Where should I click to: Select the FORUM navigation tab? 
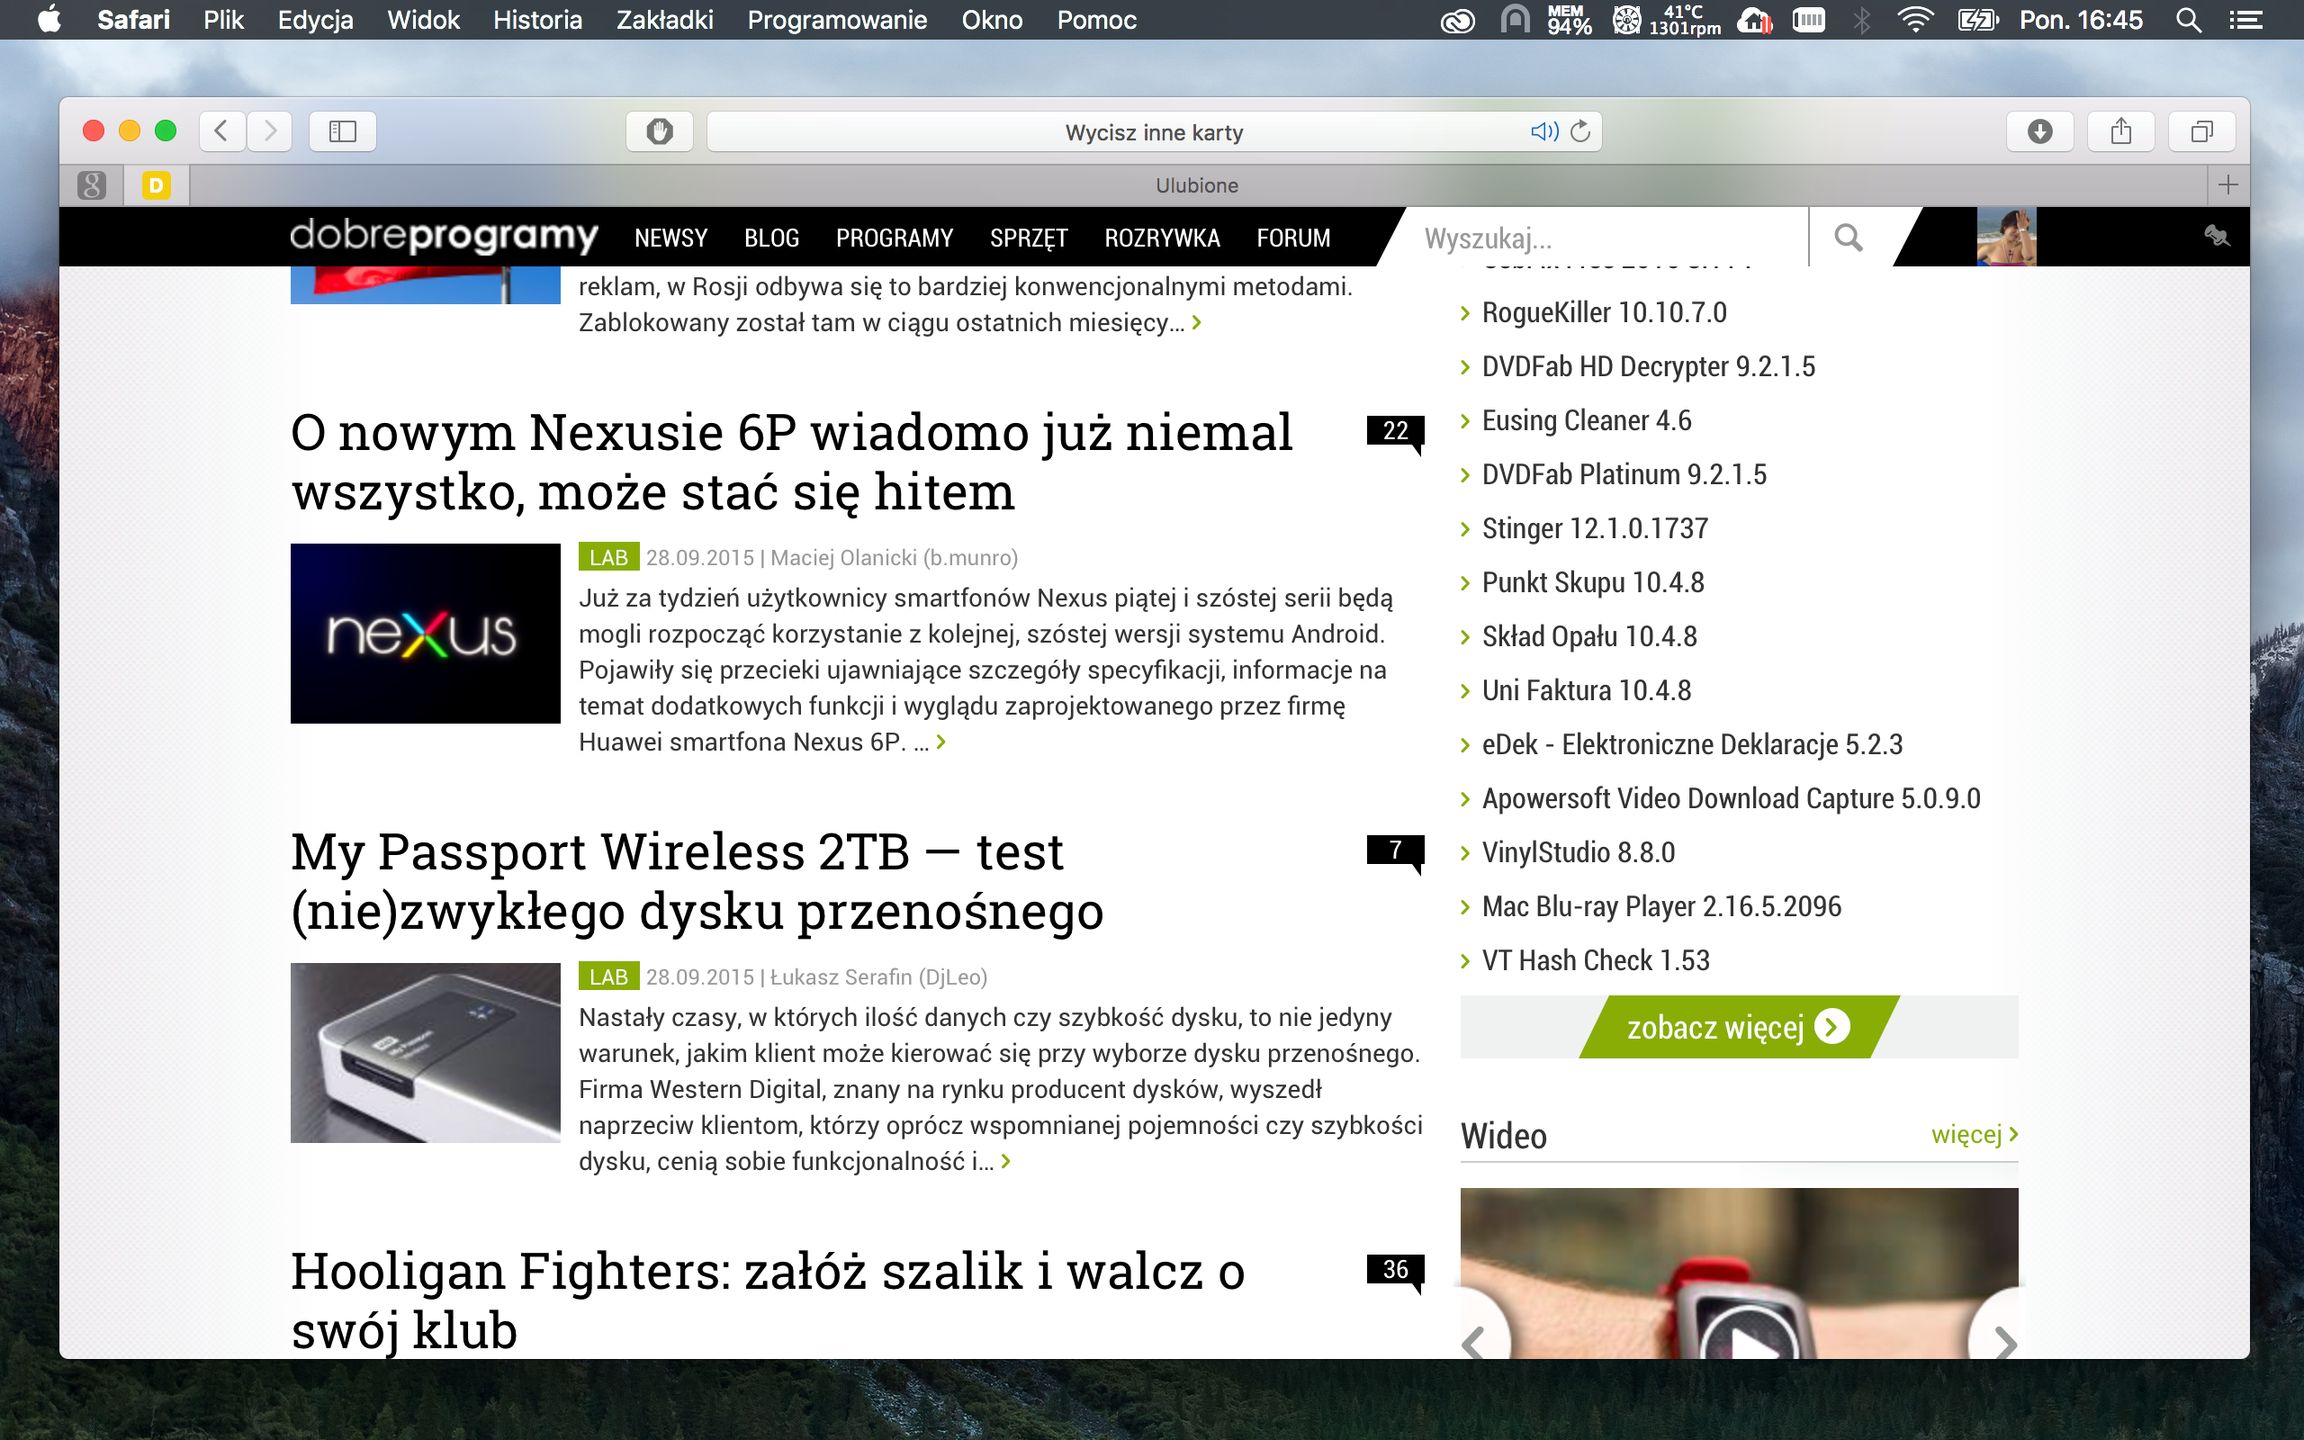pyautogui.click(x=1293, y=237)
